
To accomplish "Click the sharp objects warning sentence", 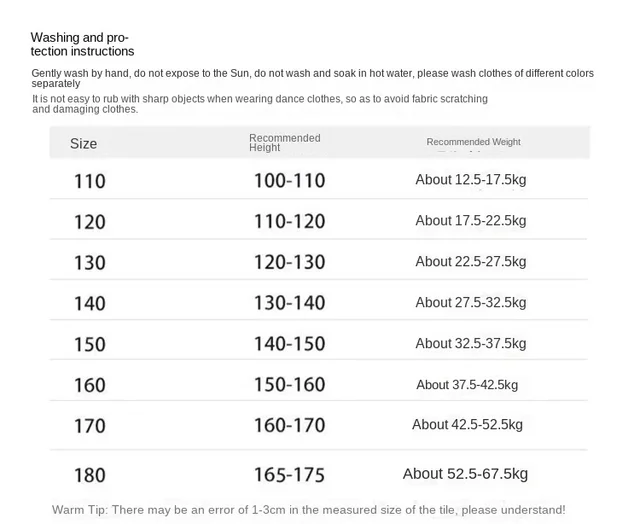I will 260,104.
